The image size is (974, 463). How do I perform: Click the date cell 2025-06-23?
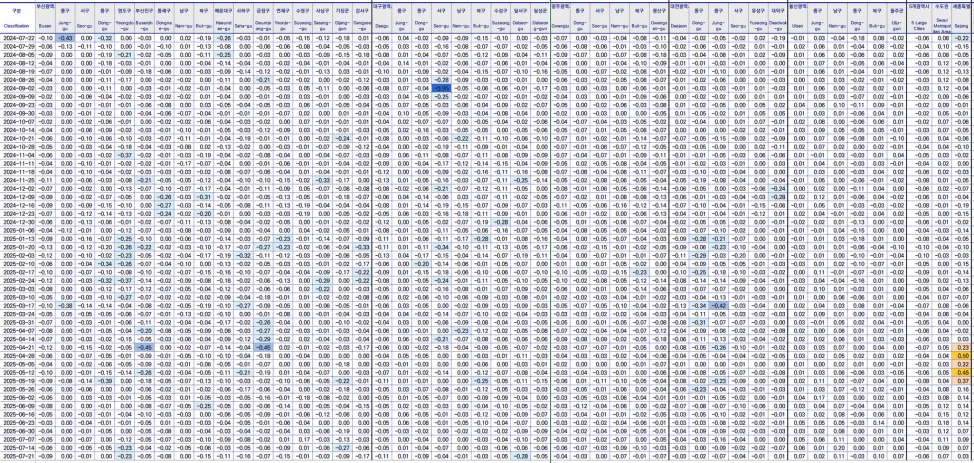tap(16, 423)
